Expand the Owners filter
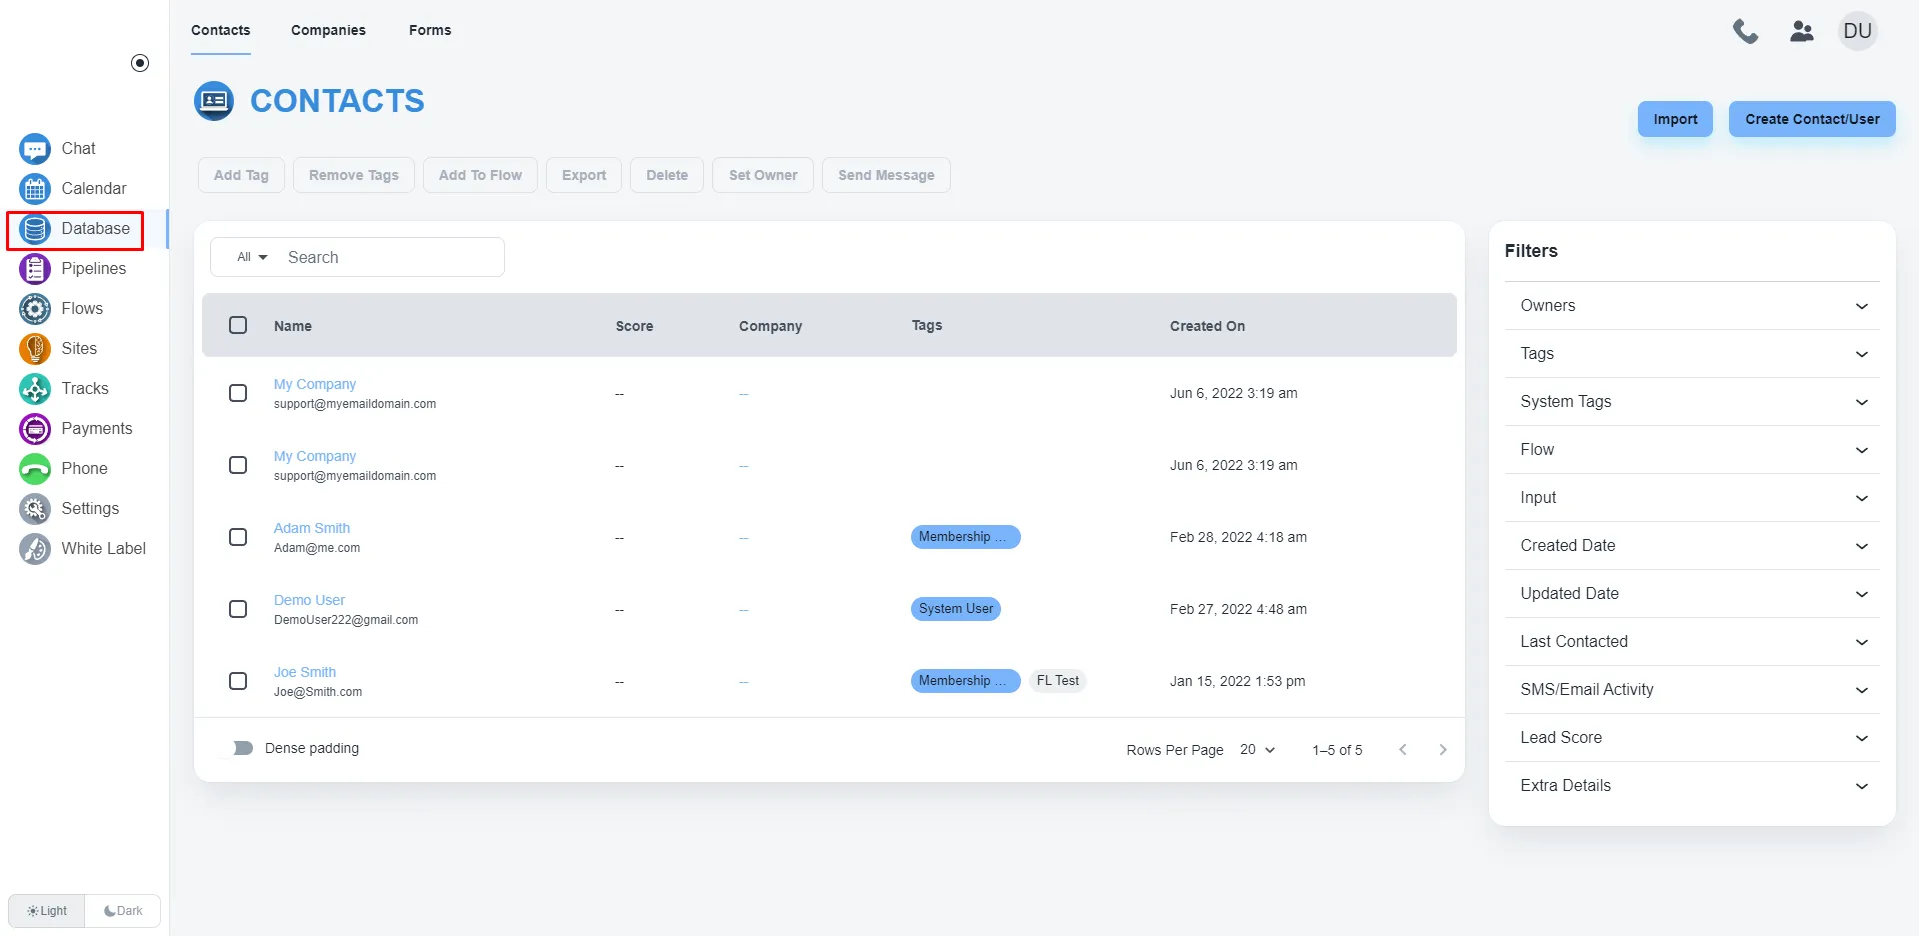Image resolution: width=1919 pixels, height=936 pixels. click(1692, 306)
